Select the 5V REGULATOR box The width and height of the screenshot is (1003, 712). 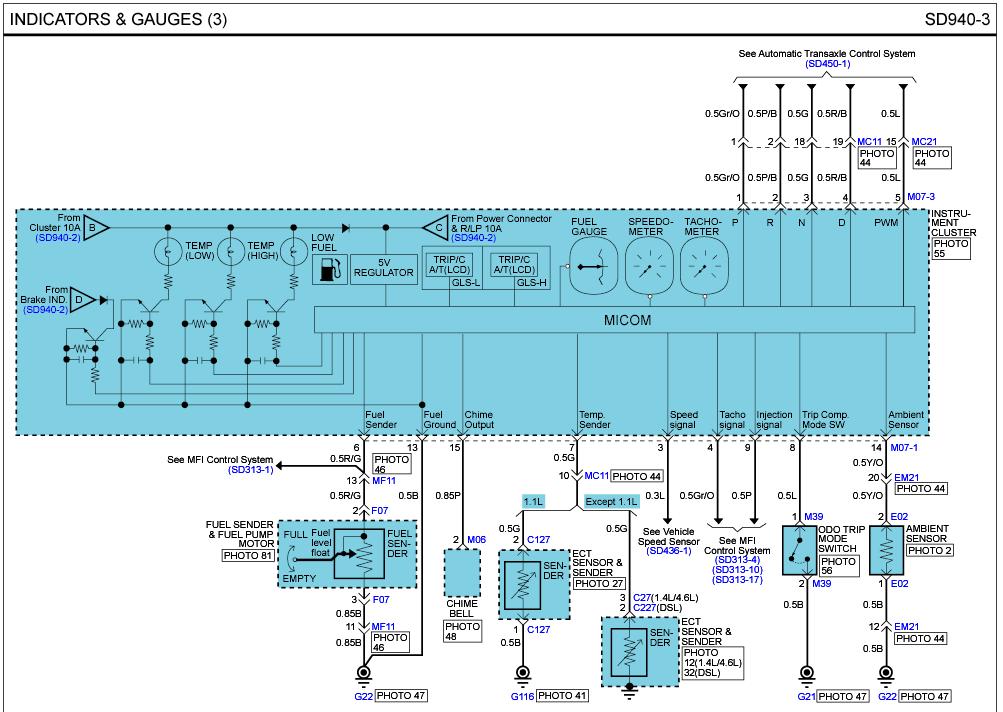[x=384, y=268]
